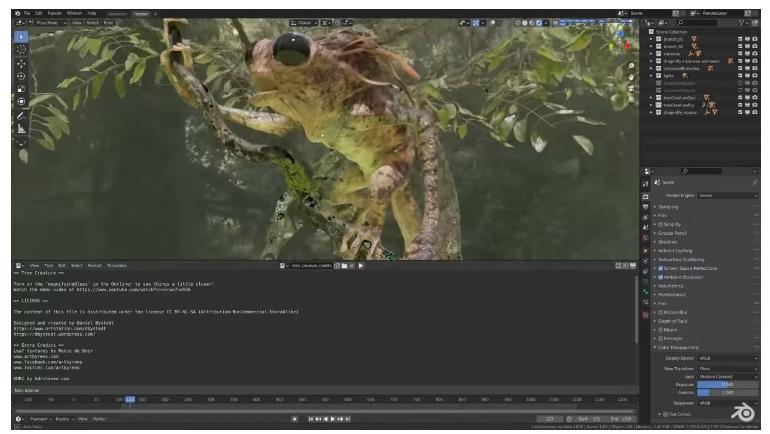770x434 pixels.
Task: Click the outliner filter funnel icon
Action: 742,23
